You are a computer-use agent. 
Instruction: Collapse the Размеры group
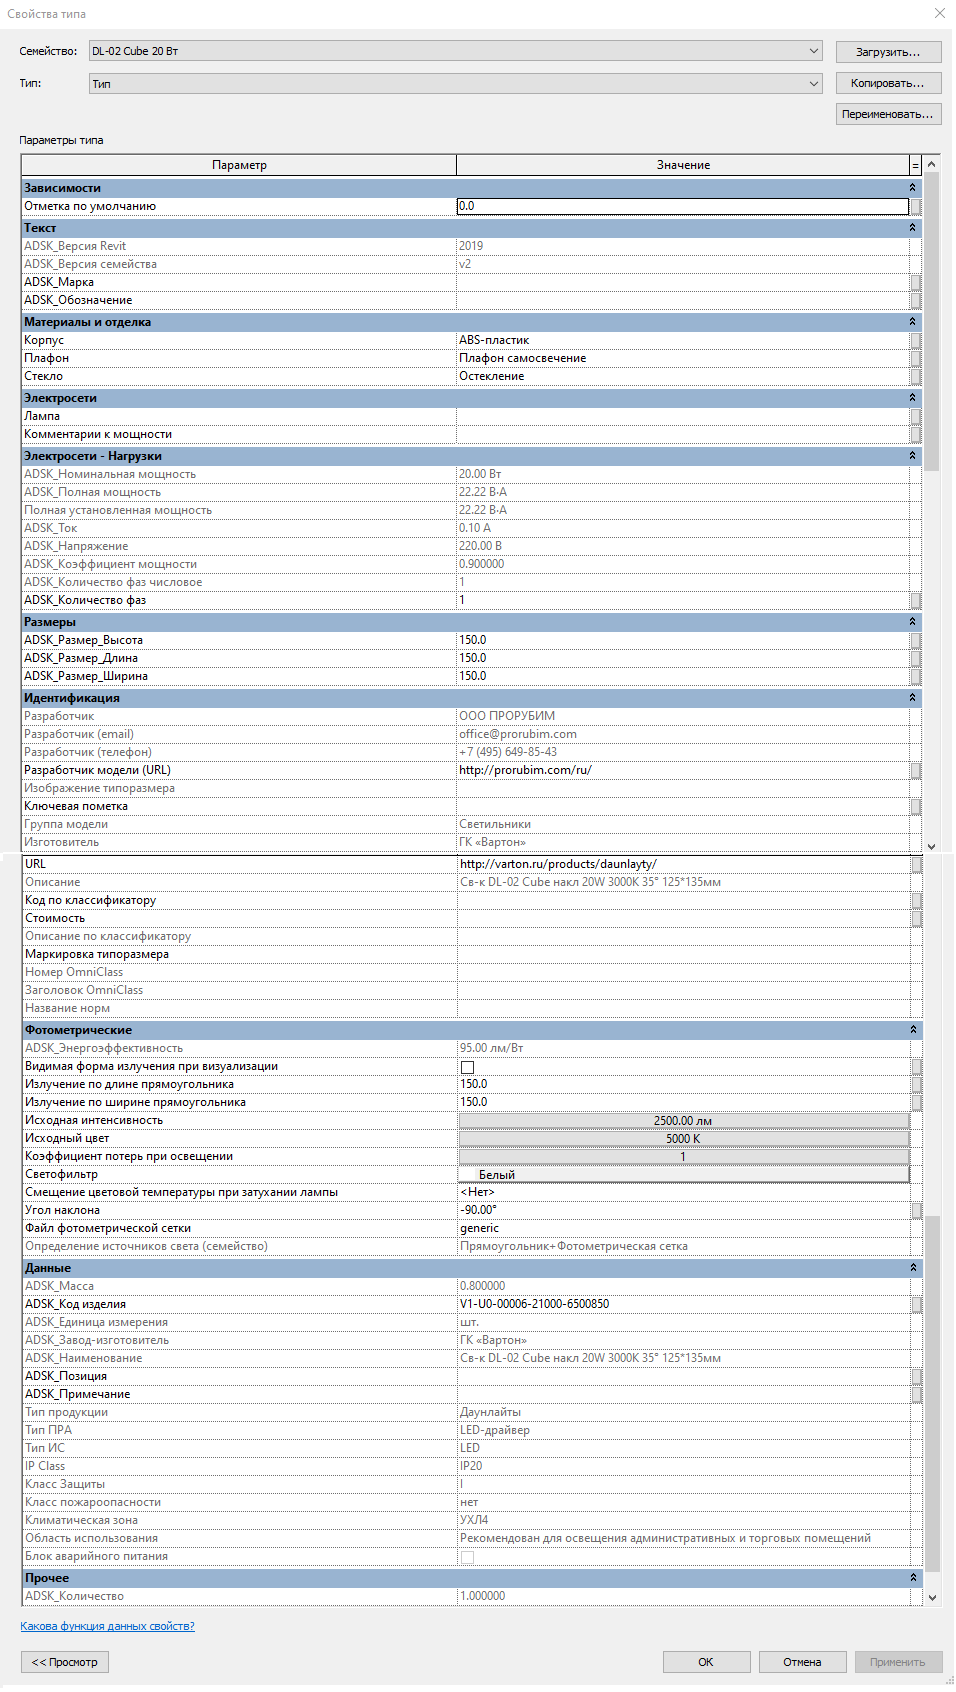(x=912, y=622)
